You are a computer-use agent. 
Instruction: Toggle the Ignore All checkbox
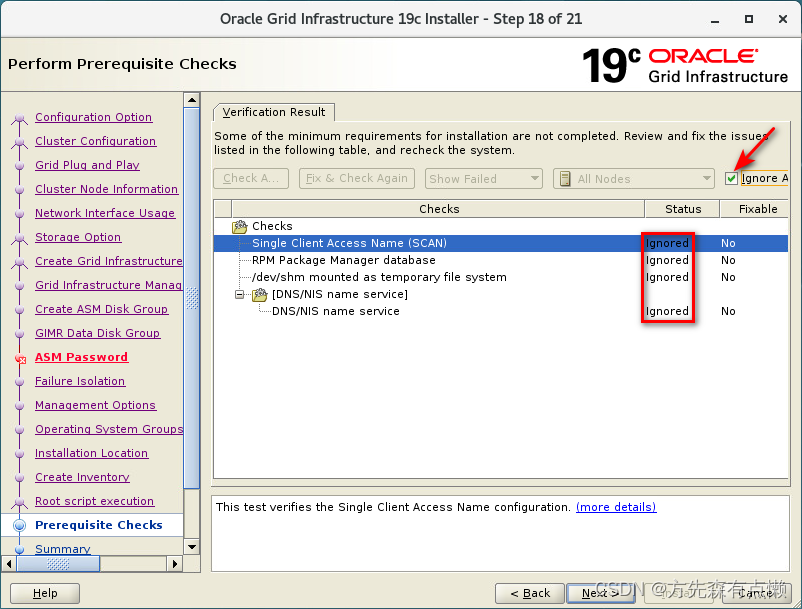pos(731,178)
